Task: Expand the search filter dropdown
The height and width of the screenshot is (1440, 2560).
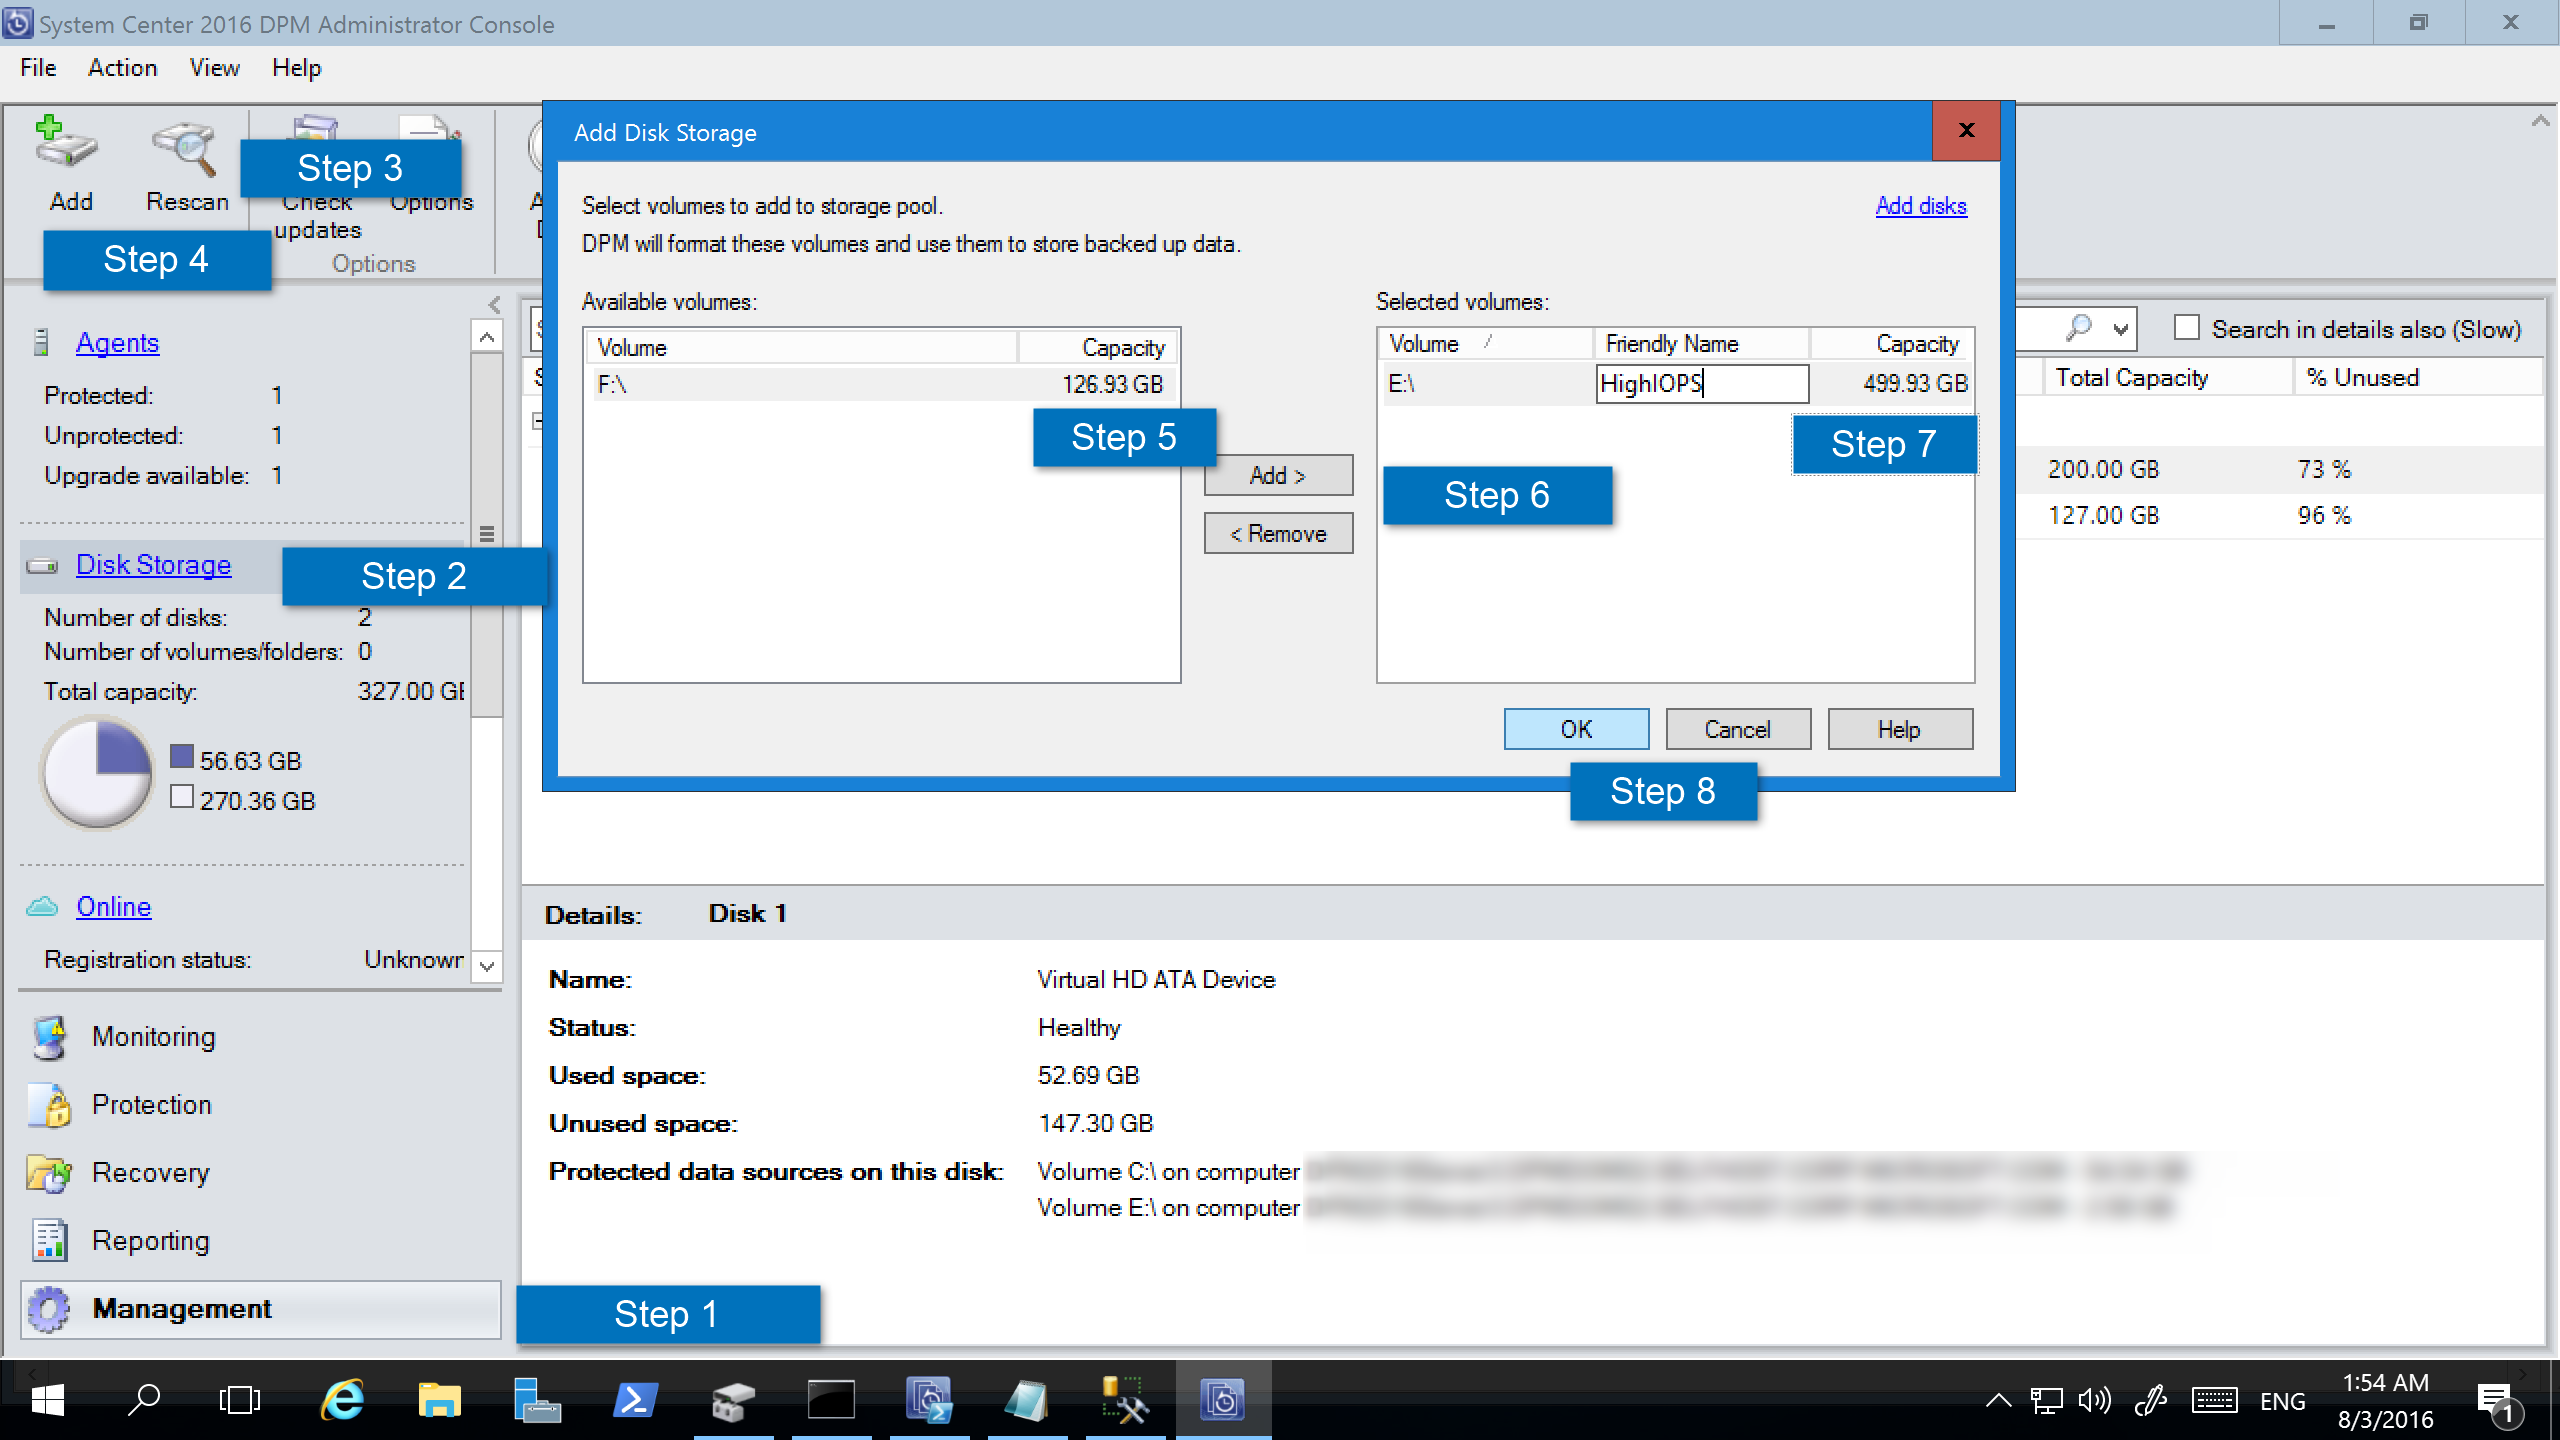Action: pos(2120,329)
